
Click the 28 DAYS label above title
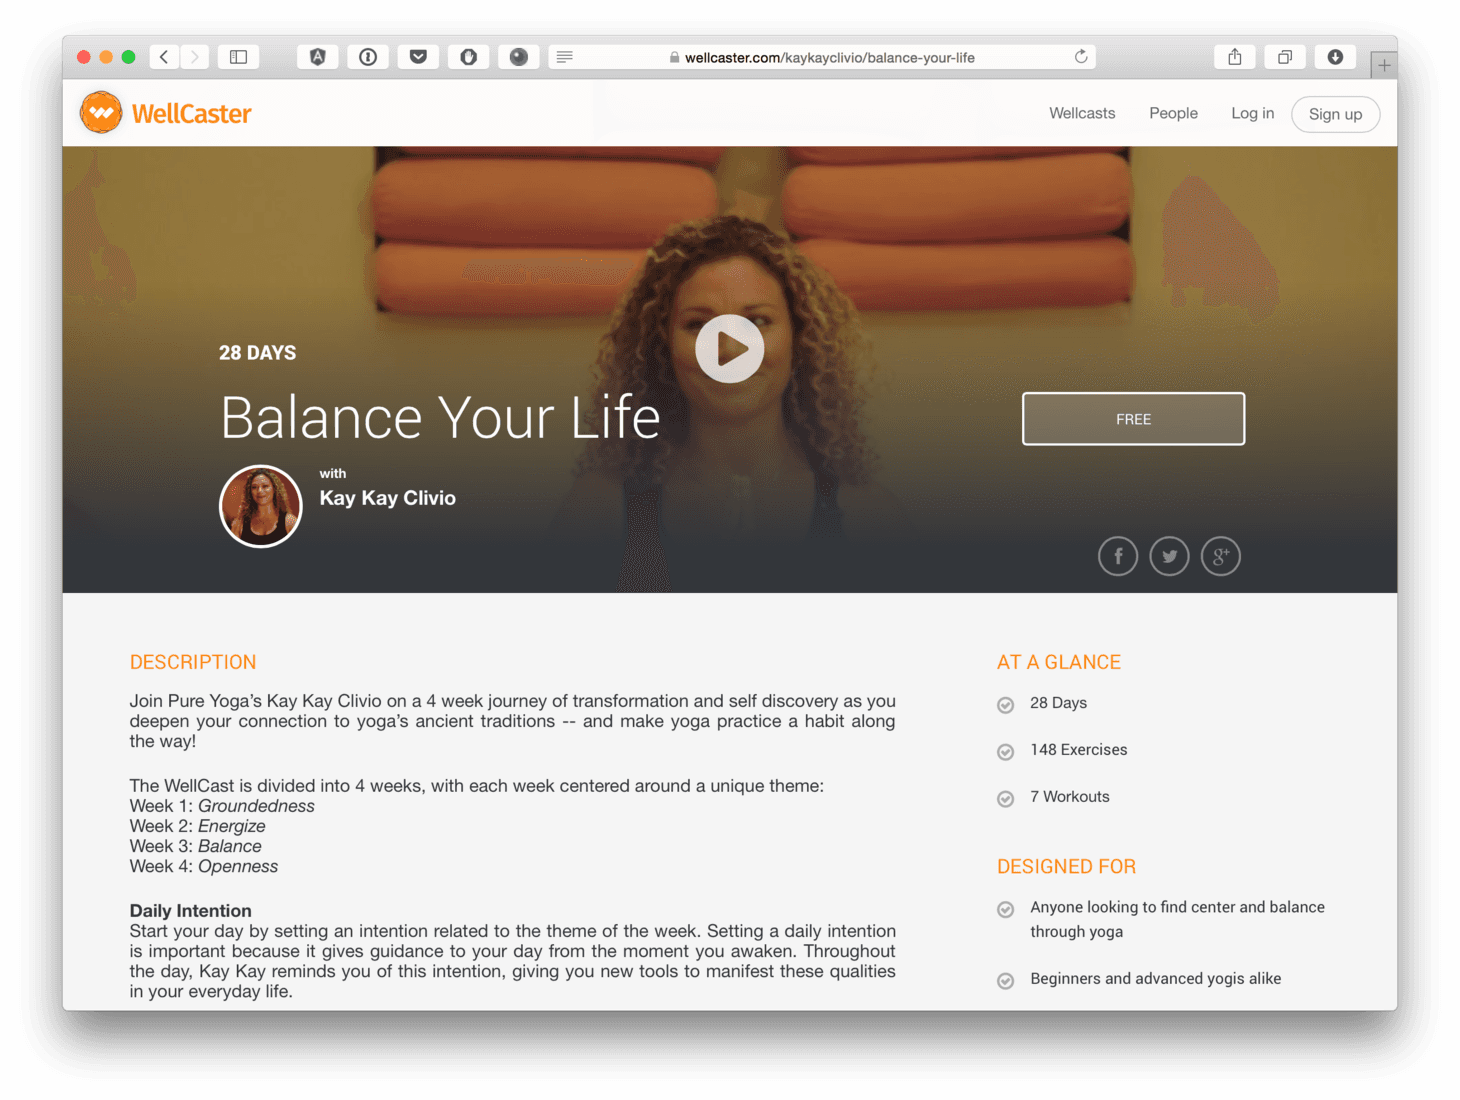[x=257, y=353]
